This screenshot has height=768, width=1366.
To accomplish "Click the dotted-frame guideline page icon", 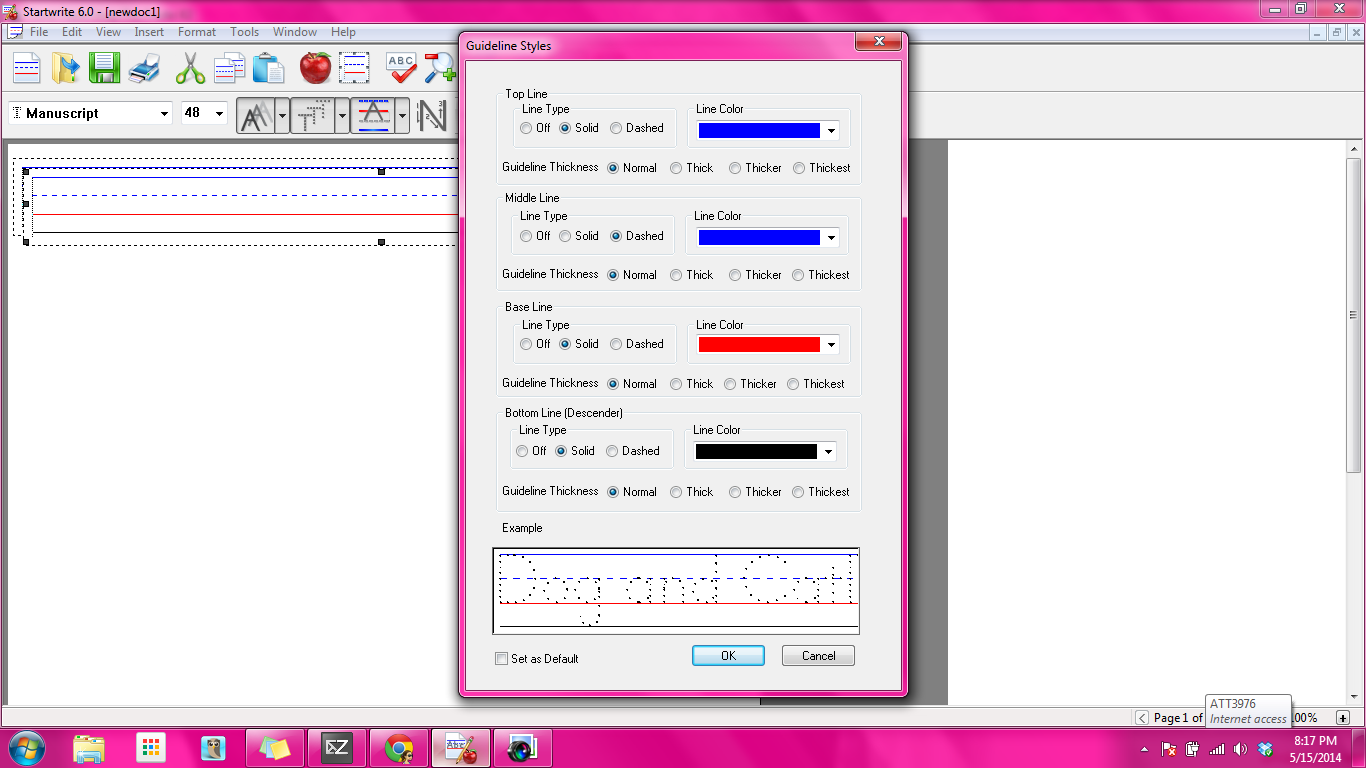I will (x=355, y=68).
